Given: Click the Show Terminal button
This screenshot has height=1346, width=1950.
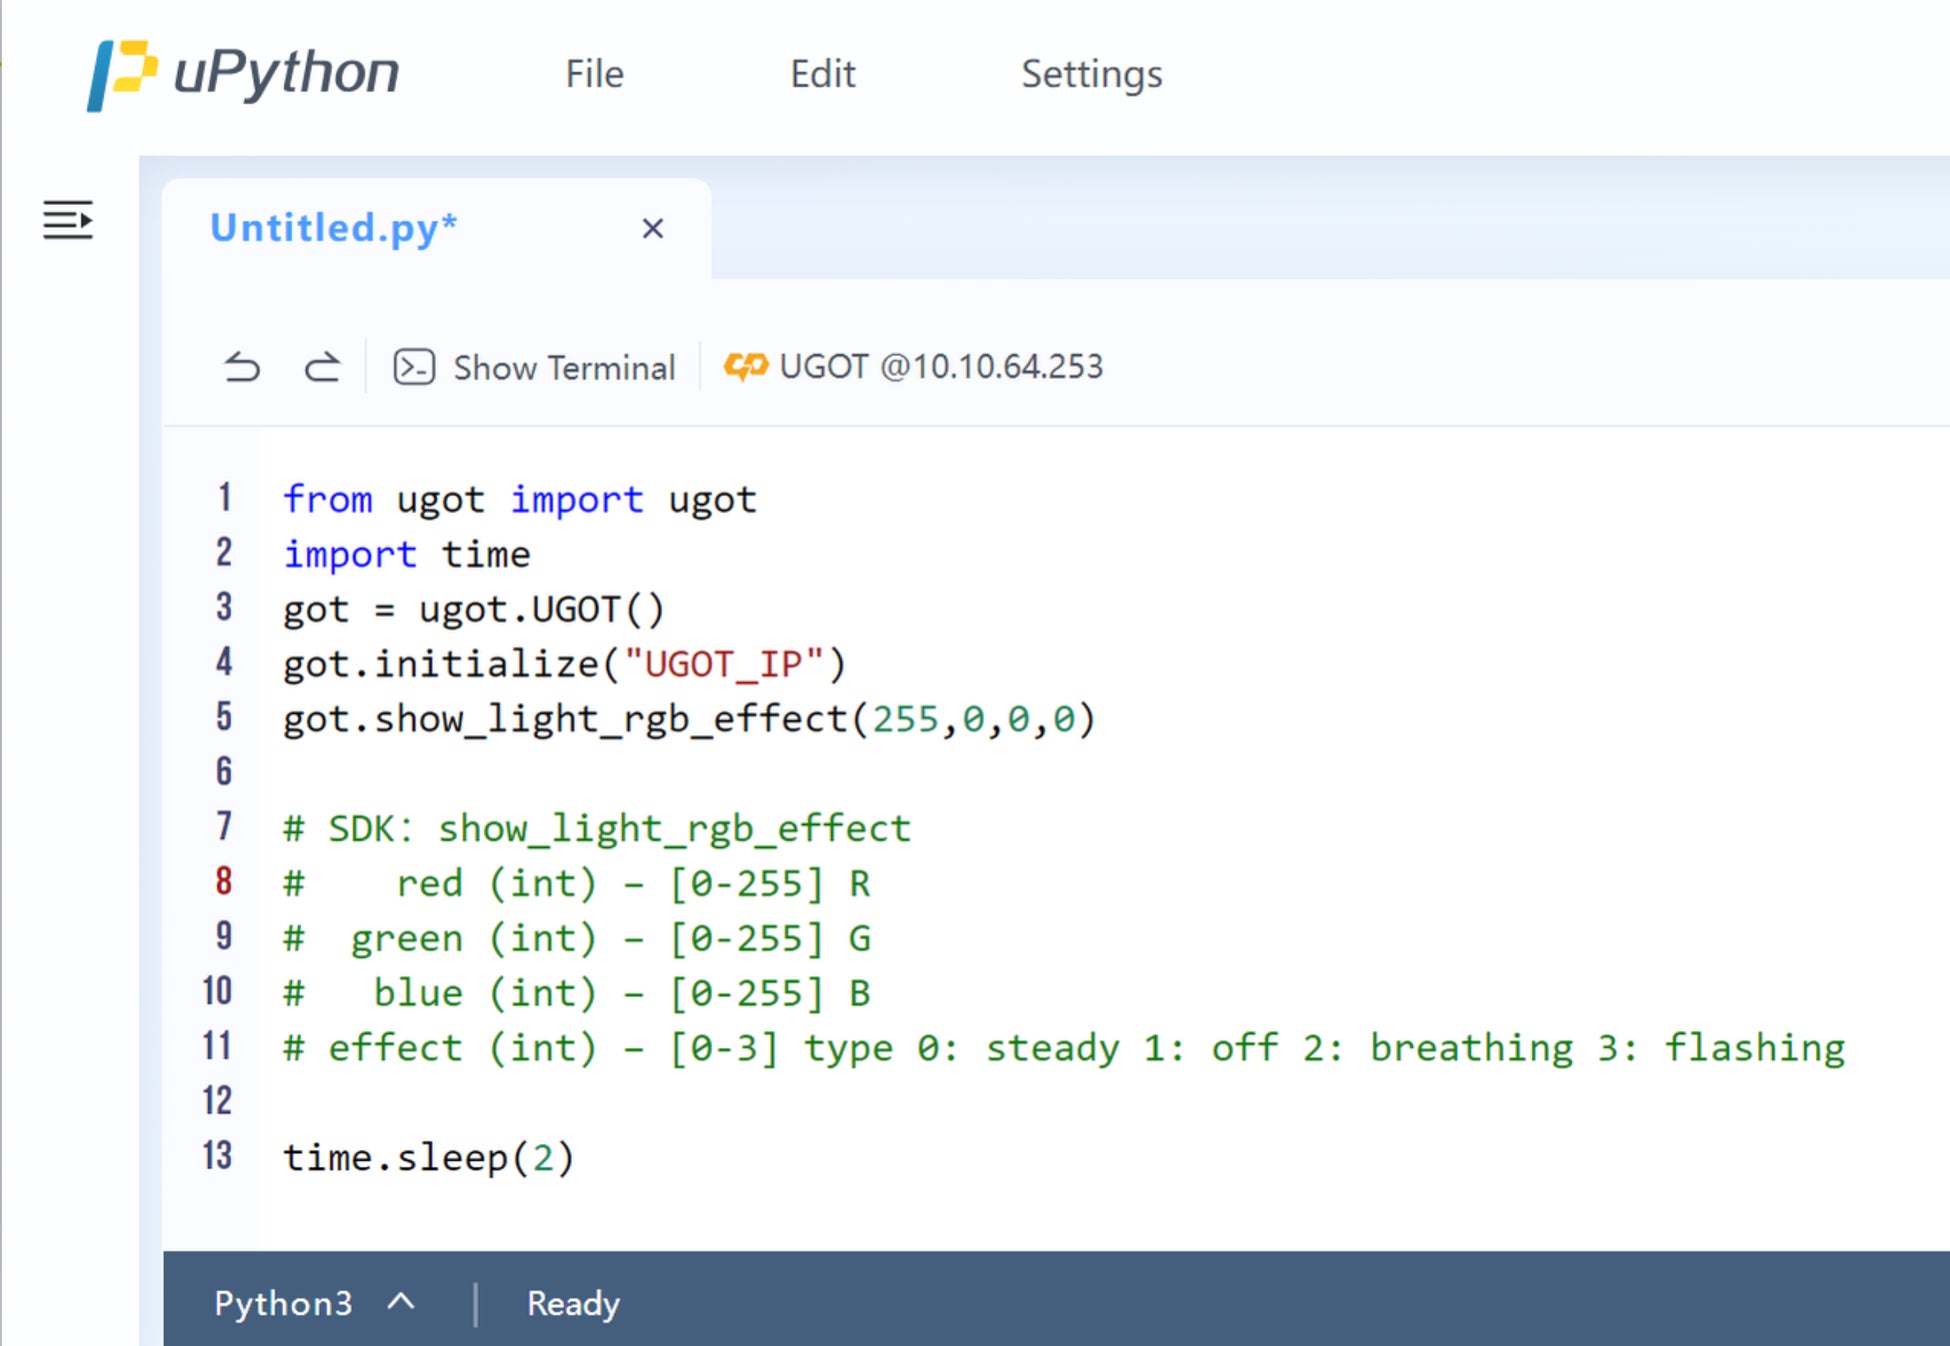Looking at the screenshot, I should [x=564, y=368].
